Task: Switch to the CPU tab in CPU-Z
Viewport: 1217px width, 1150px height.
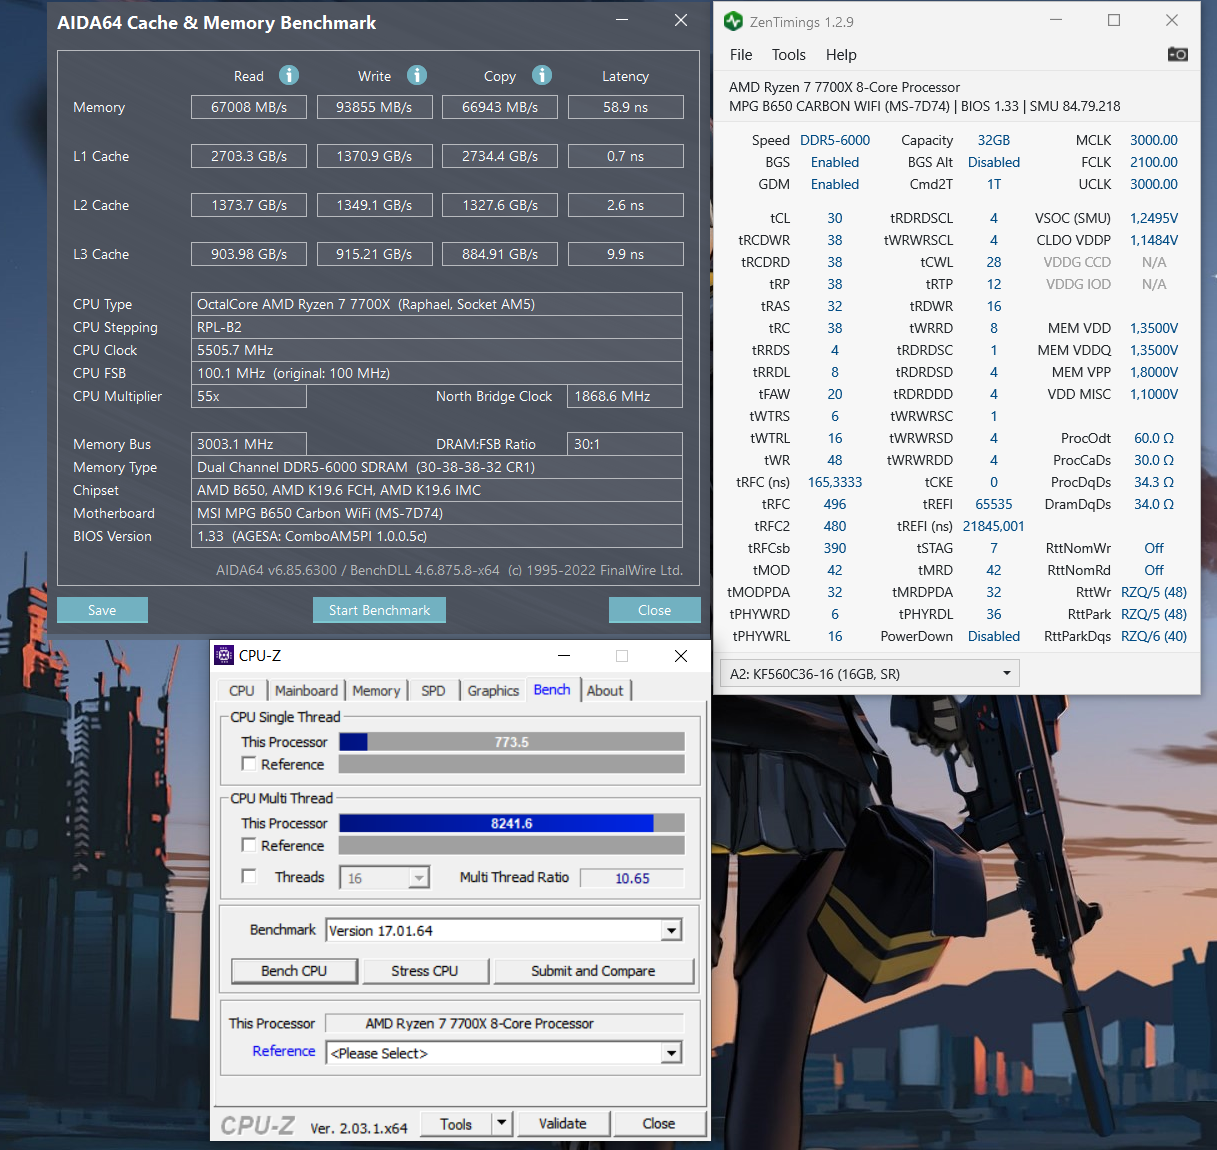Action: 241,691
